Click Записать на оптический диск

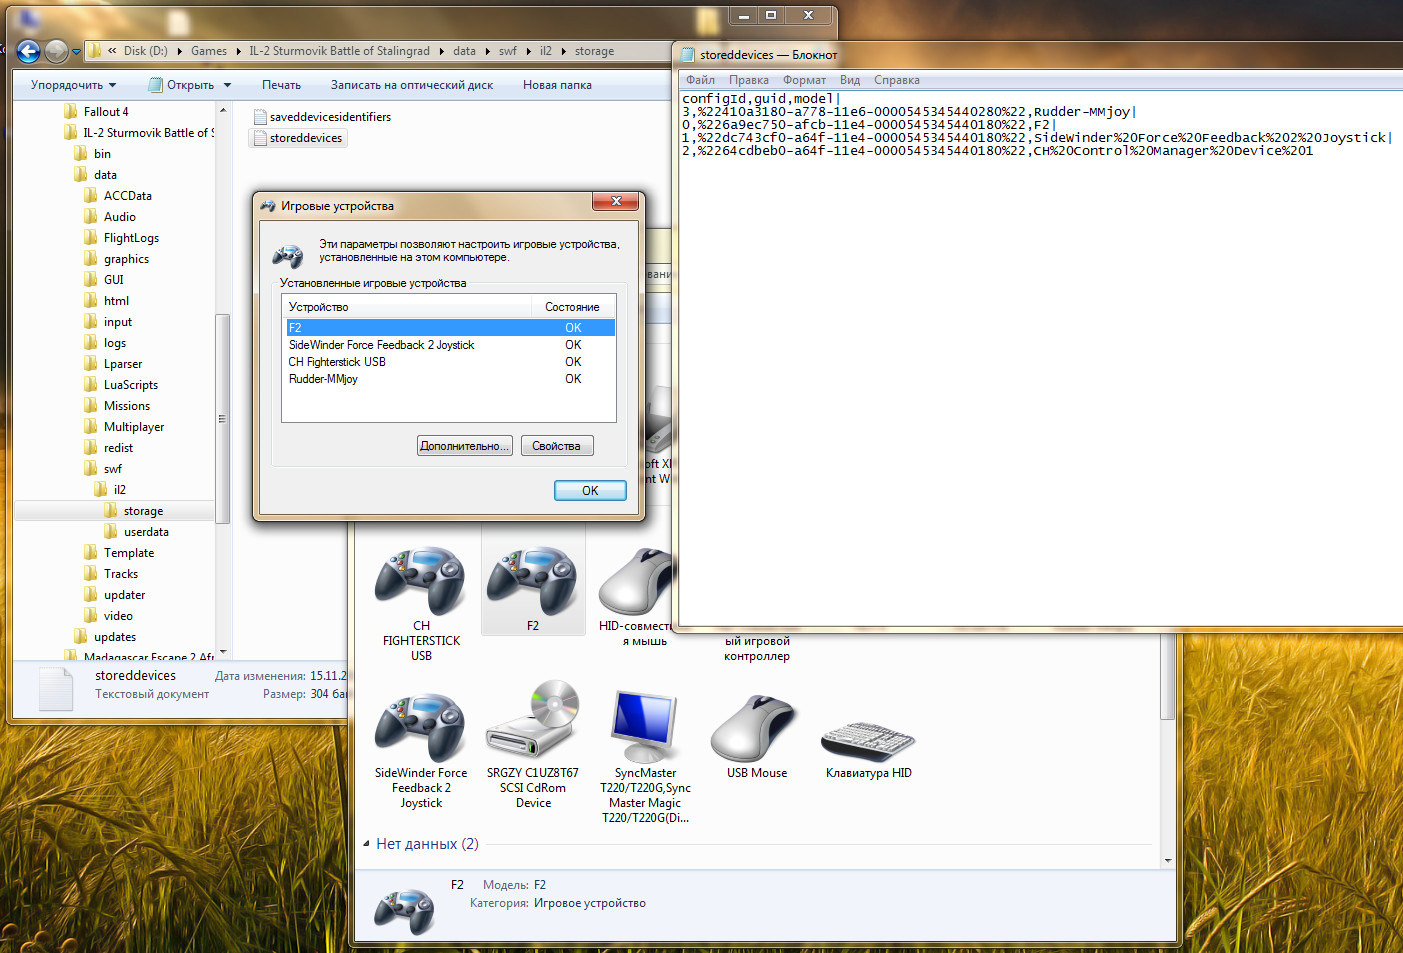[412, 85]
